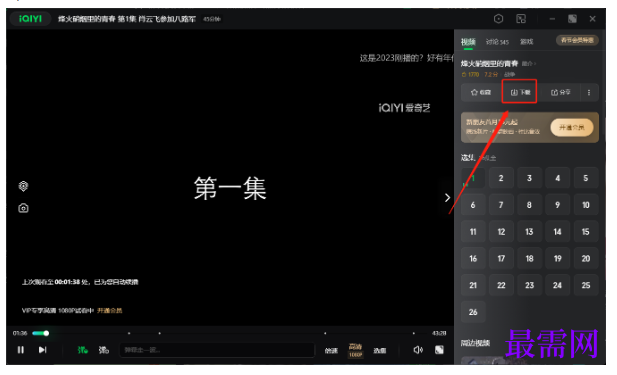Jump to the first highlight dot on timeline
Viewport: 617px width, 375px height.
(x=129, y=333)
